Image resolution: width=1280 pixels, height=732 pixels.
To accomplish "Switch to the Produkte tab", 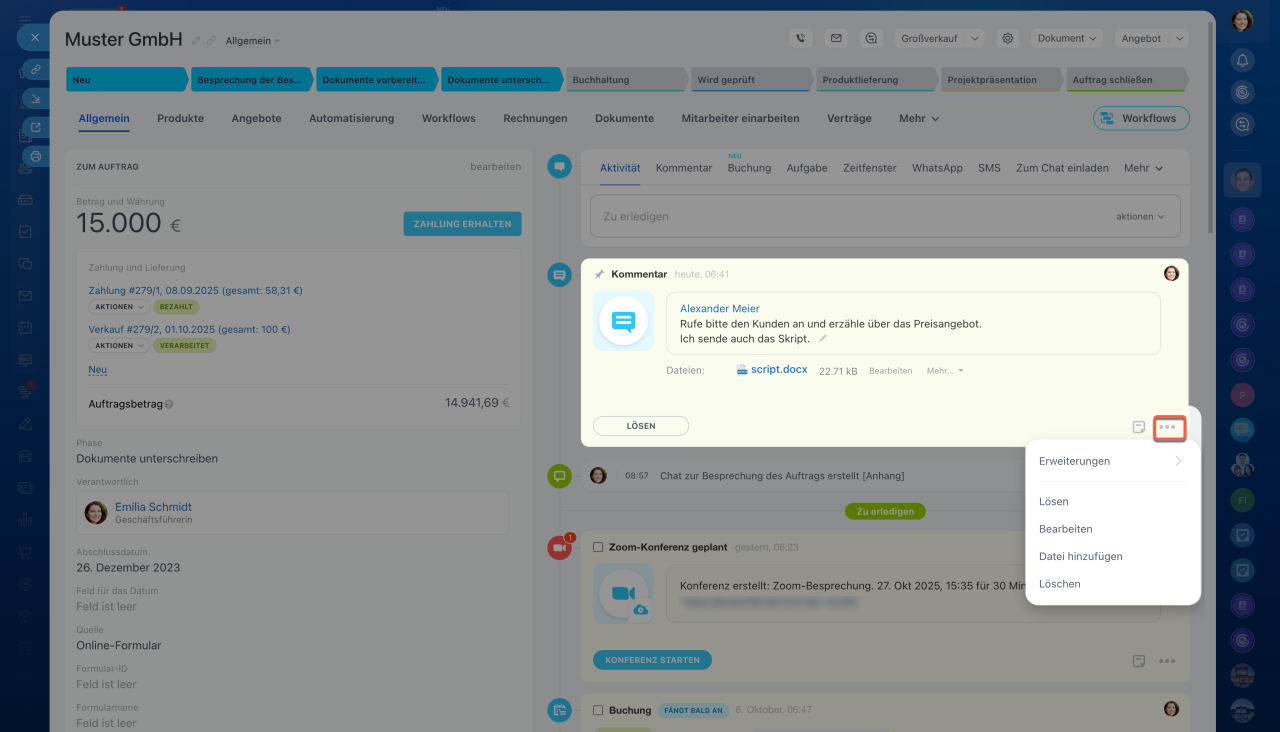I will point(180,118).
